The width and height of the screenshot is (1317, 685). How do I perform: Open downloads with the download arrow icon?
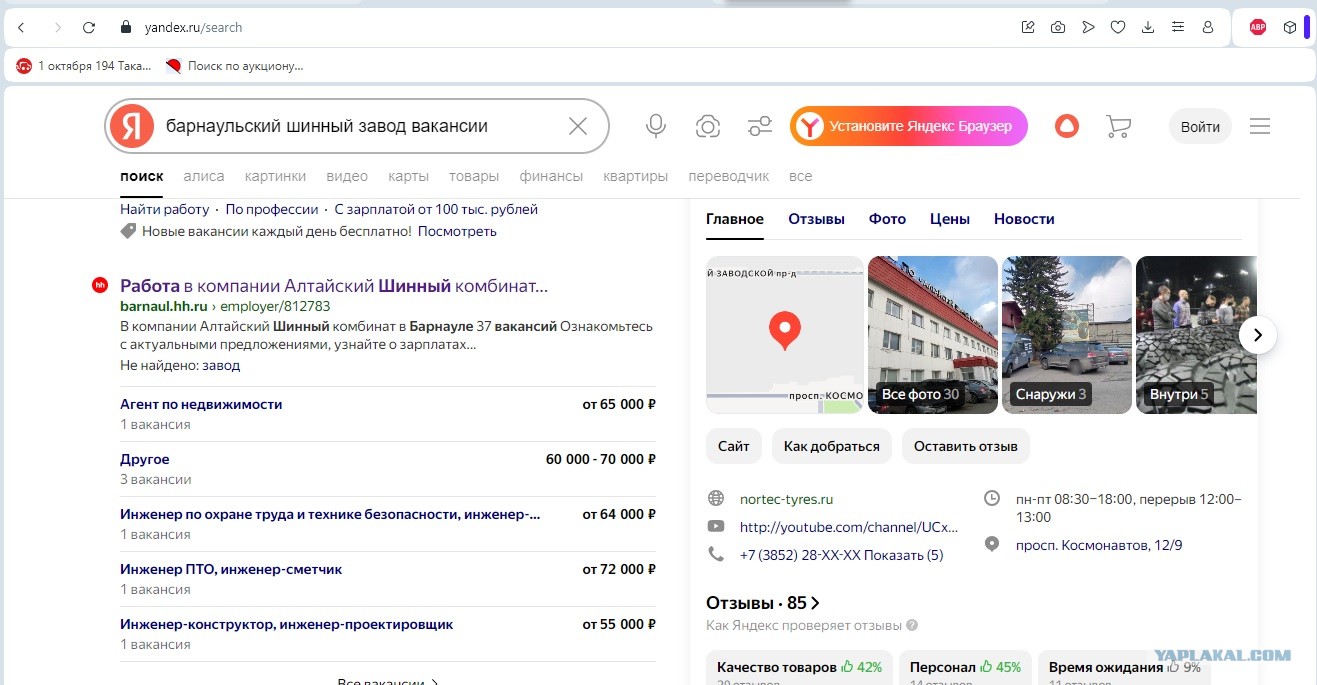[1148, 27]
